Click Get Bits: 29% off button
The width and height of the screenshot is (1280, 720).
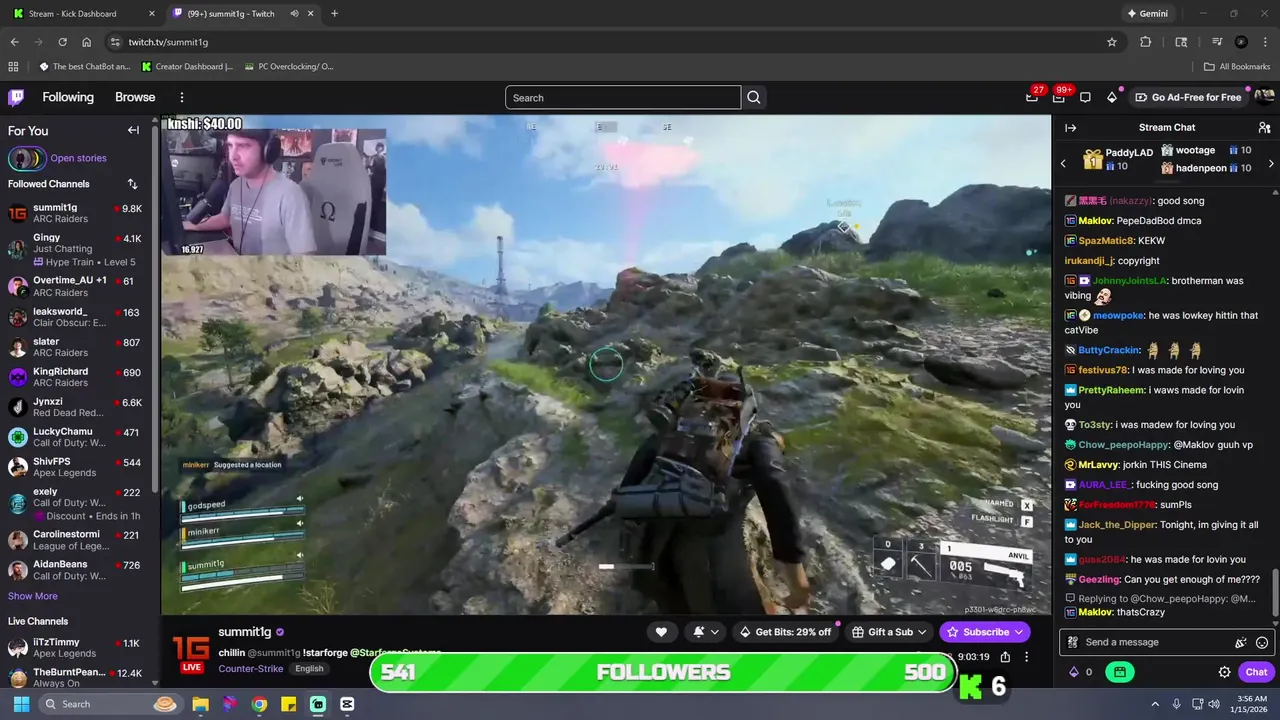point(785,631)
